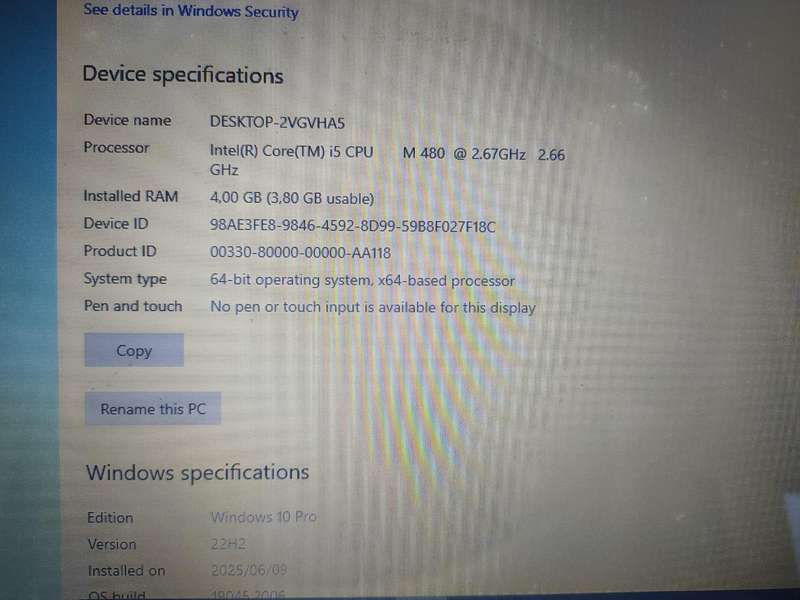Screen dimensions: 800x600
Task: Click the Windows specifications heading
Action: click(197, 472)
